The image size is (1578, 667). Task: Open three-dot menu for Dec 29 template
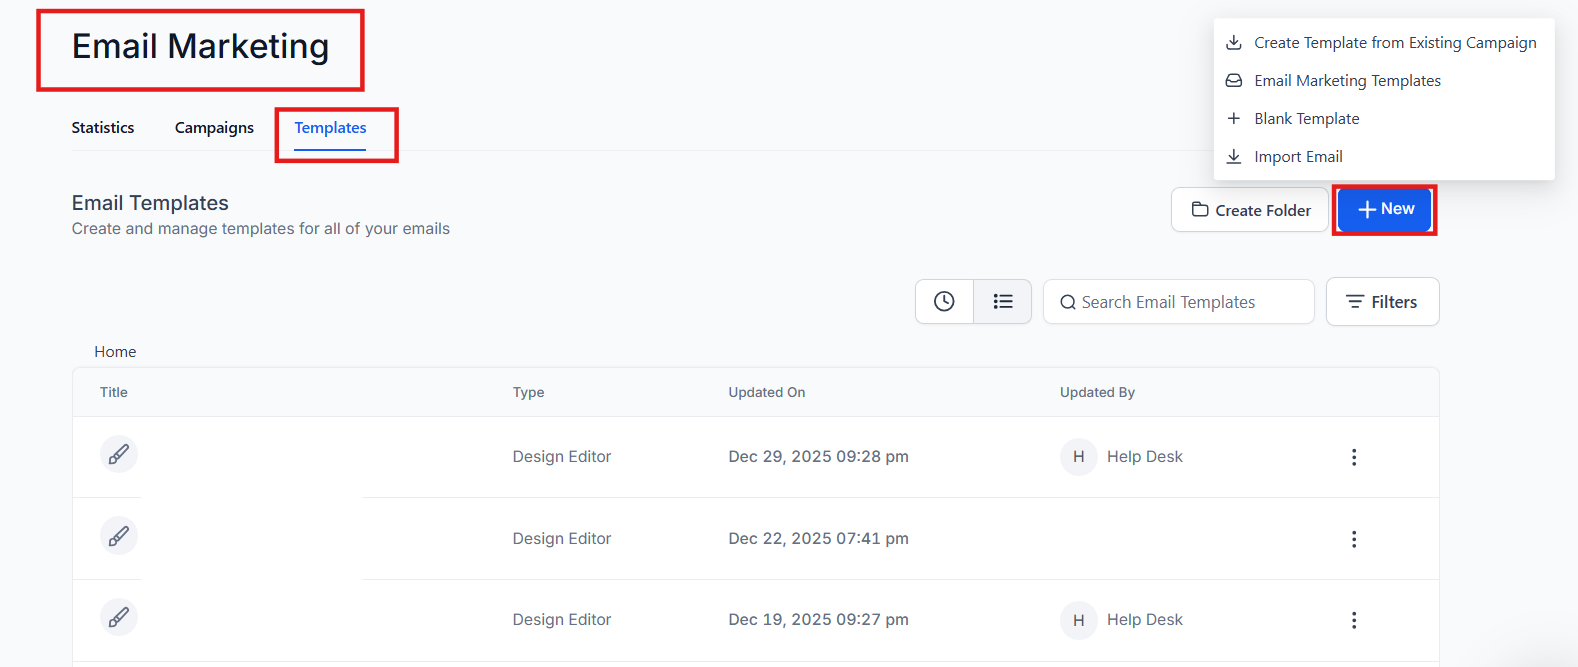point(1354,457)
